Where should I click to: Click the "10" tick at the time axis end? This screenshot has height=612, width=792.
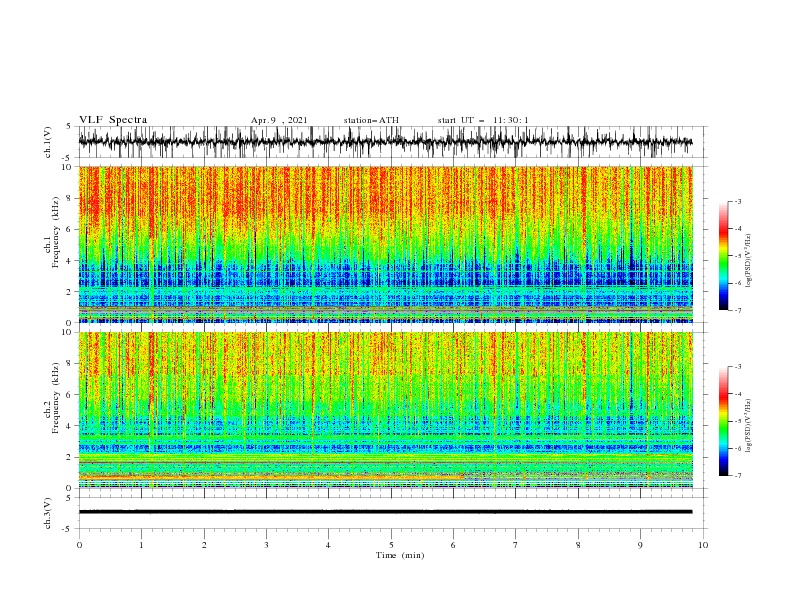click(703, 545)
